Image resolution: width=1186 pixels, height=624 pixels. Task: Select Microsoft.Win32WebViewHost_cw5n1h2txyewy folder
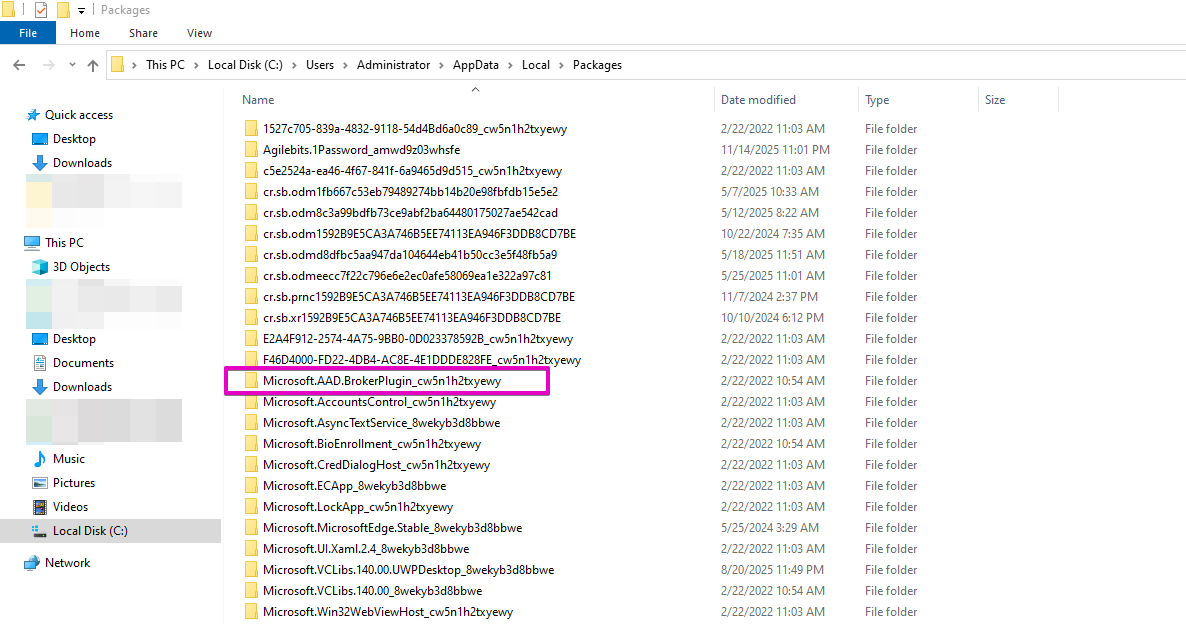click(388, 612)
